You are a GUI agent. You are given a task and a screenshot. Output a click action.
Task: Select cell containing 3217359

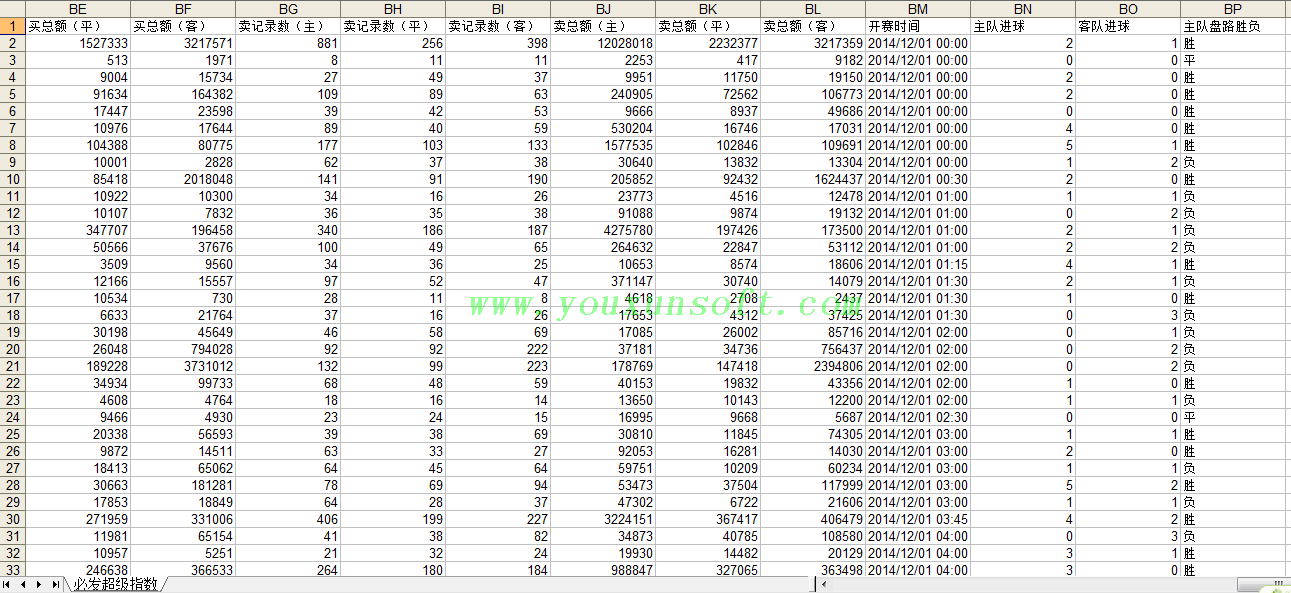tap(813, 43)
